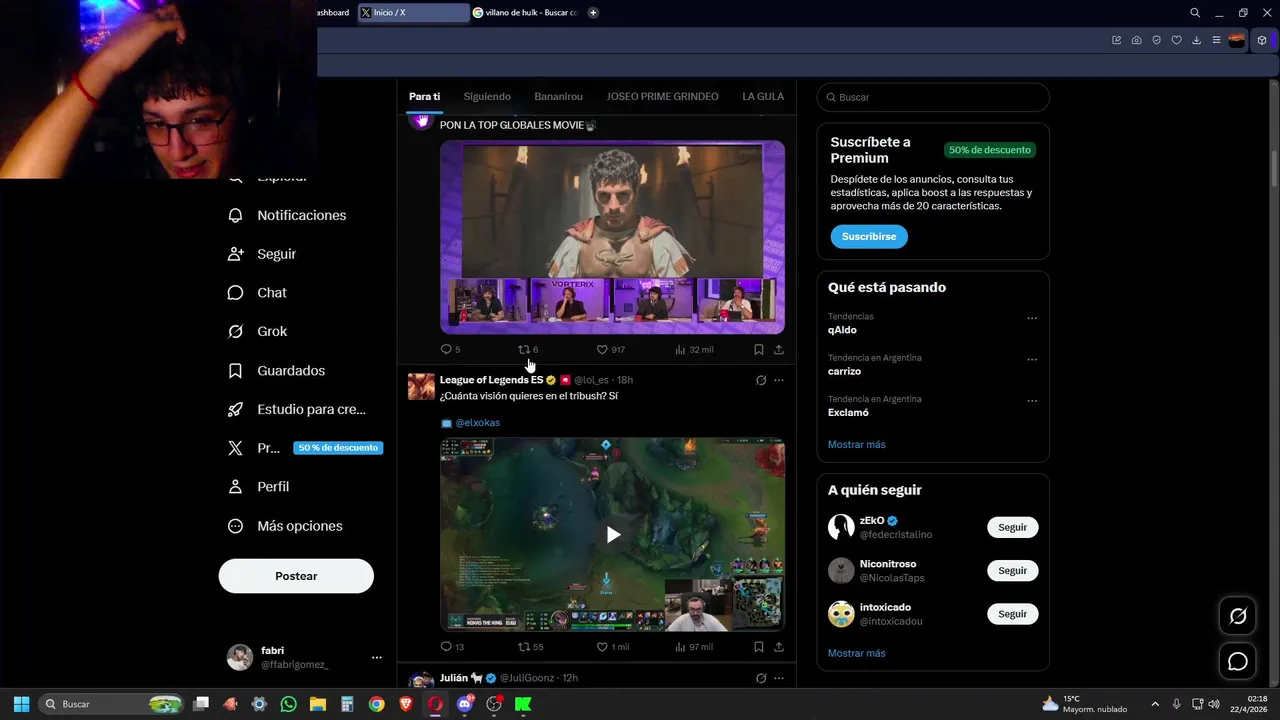
Task: Open browser easy setup sliders
Action: (1216, 40)
